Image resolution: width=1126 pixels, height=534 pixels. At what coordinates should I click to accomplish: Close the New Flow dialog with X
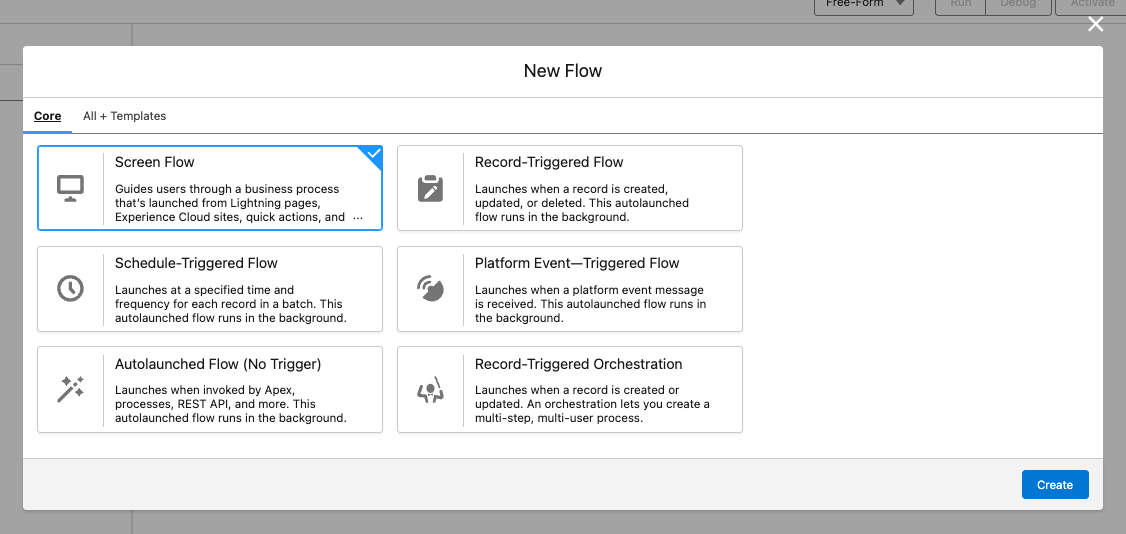(1095, 24)
